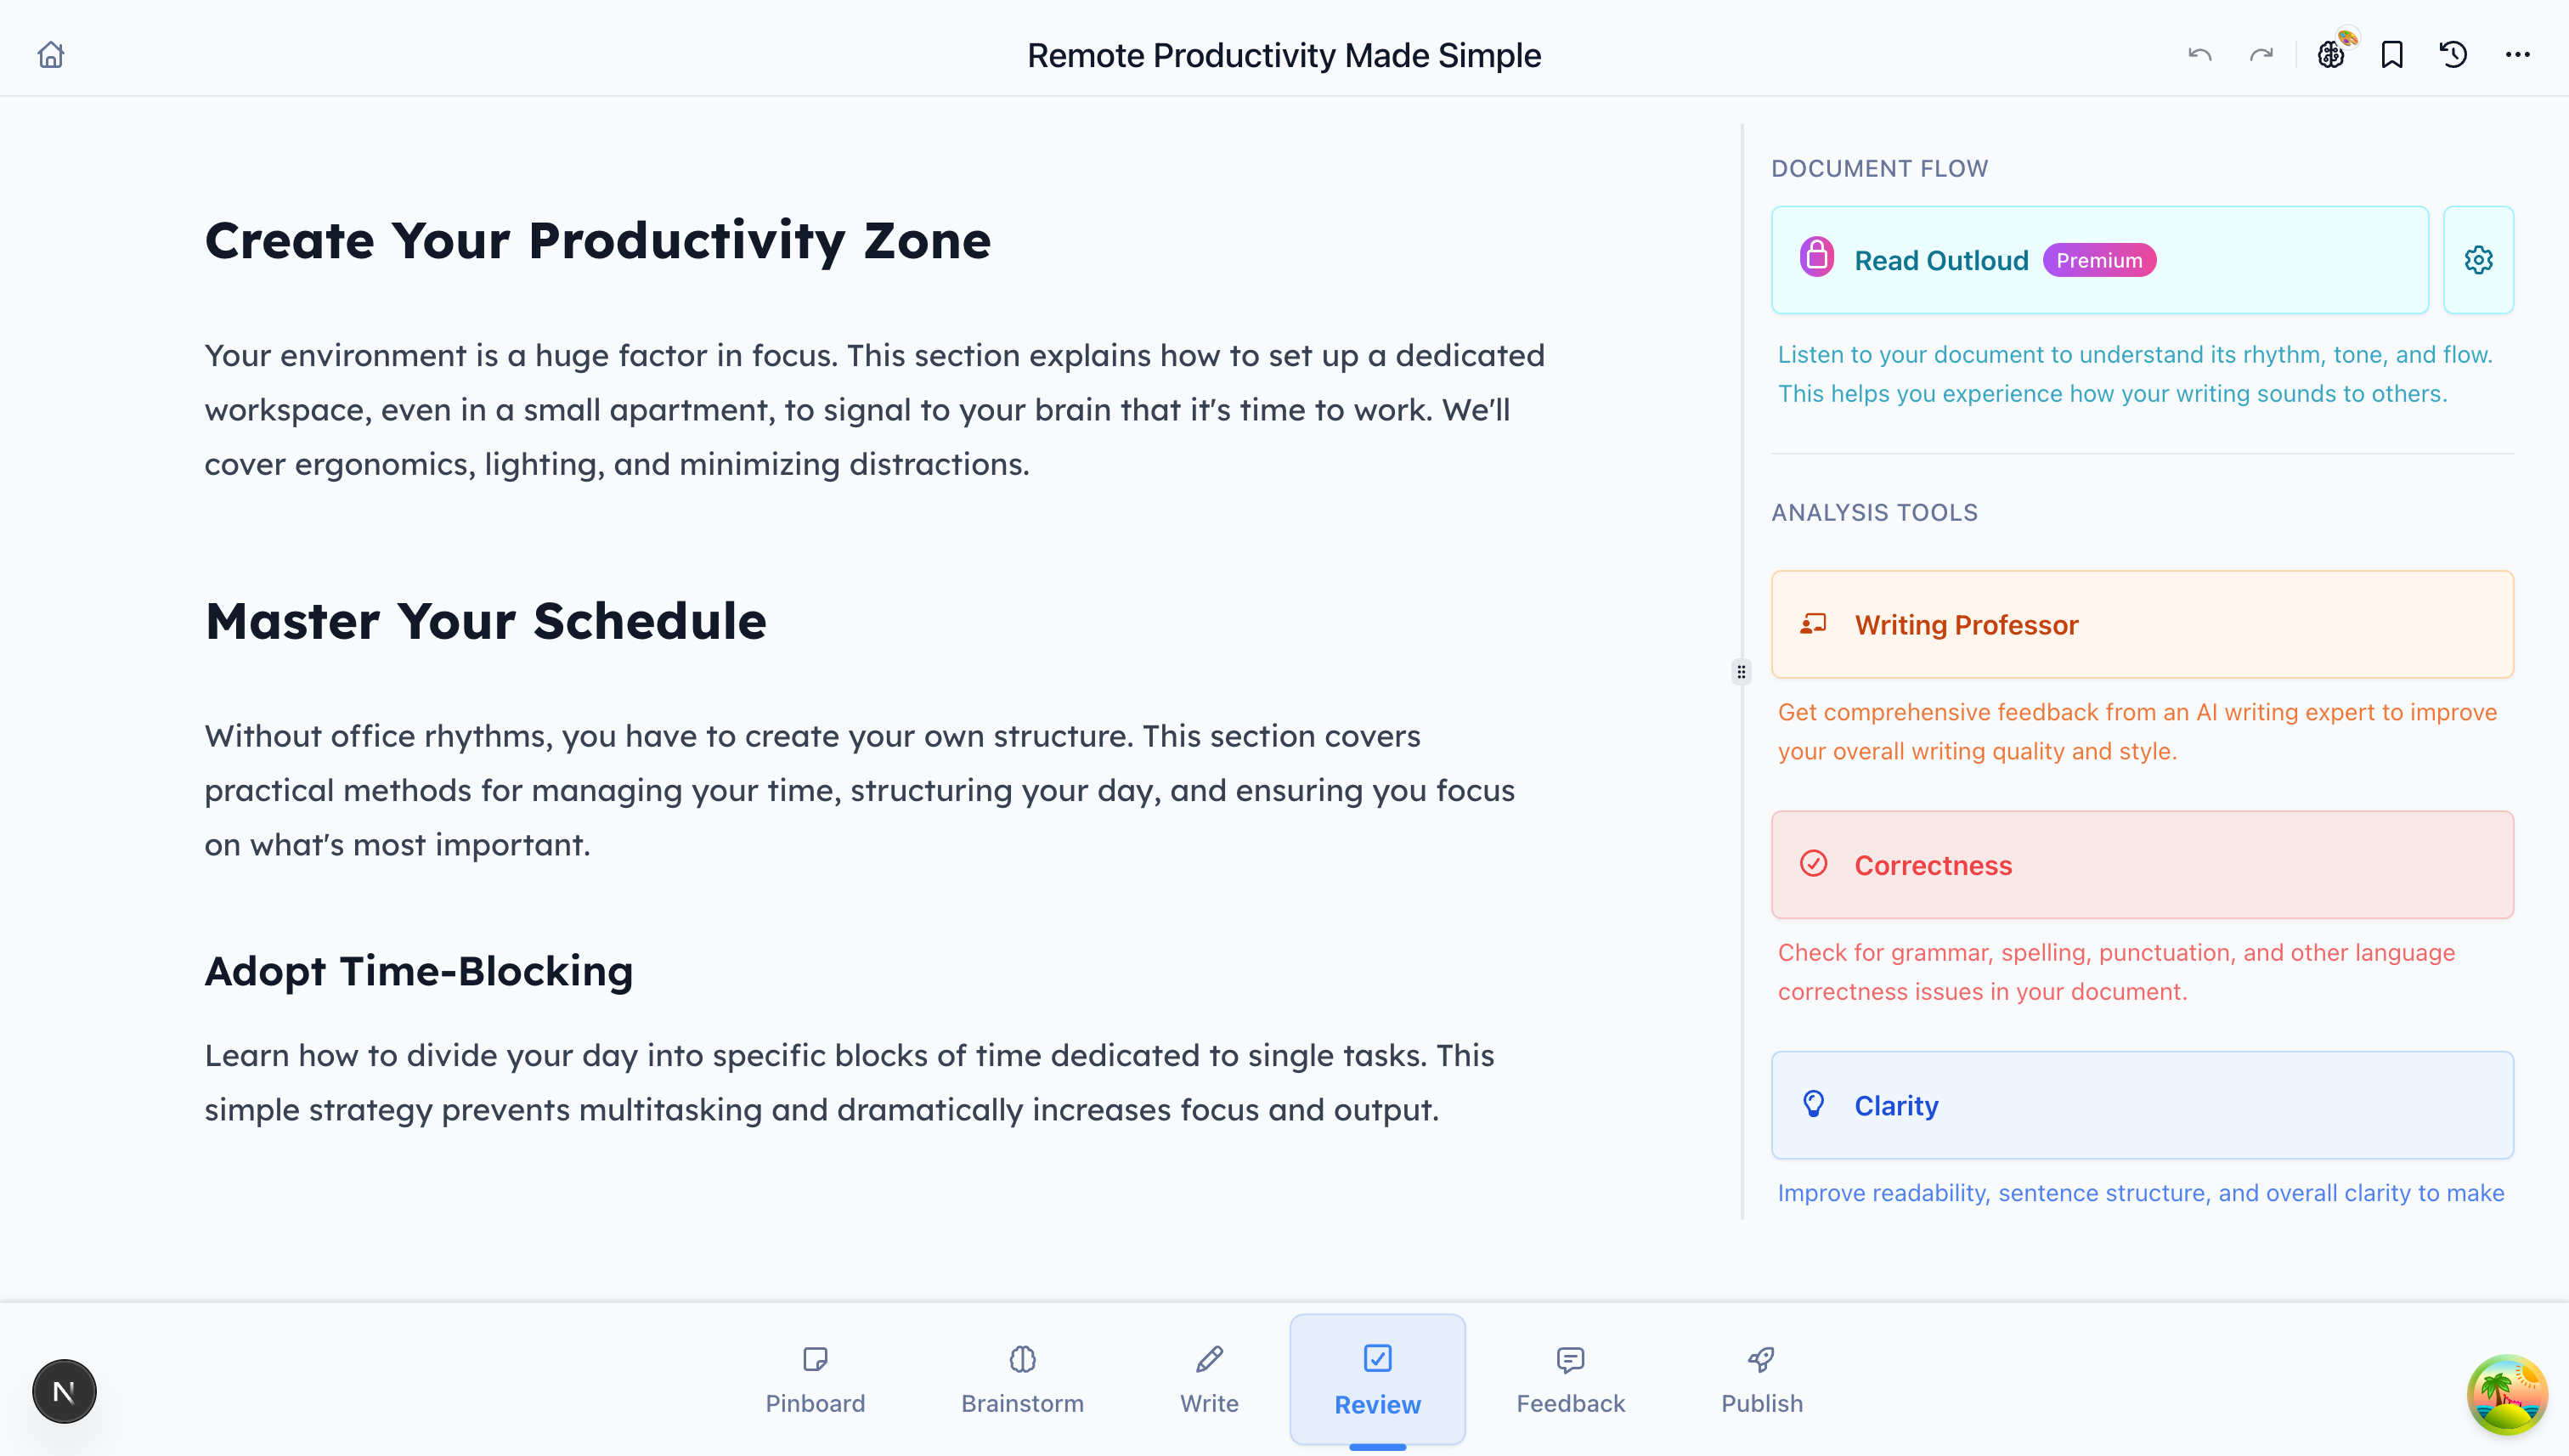This screenshot has height=1456, width=2569.
Task: Click the home icon
Action: 49,55
